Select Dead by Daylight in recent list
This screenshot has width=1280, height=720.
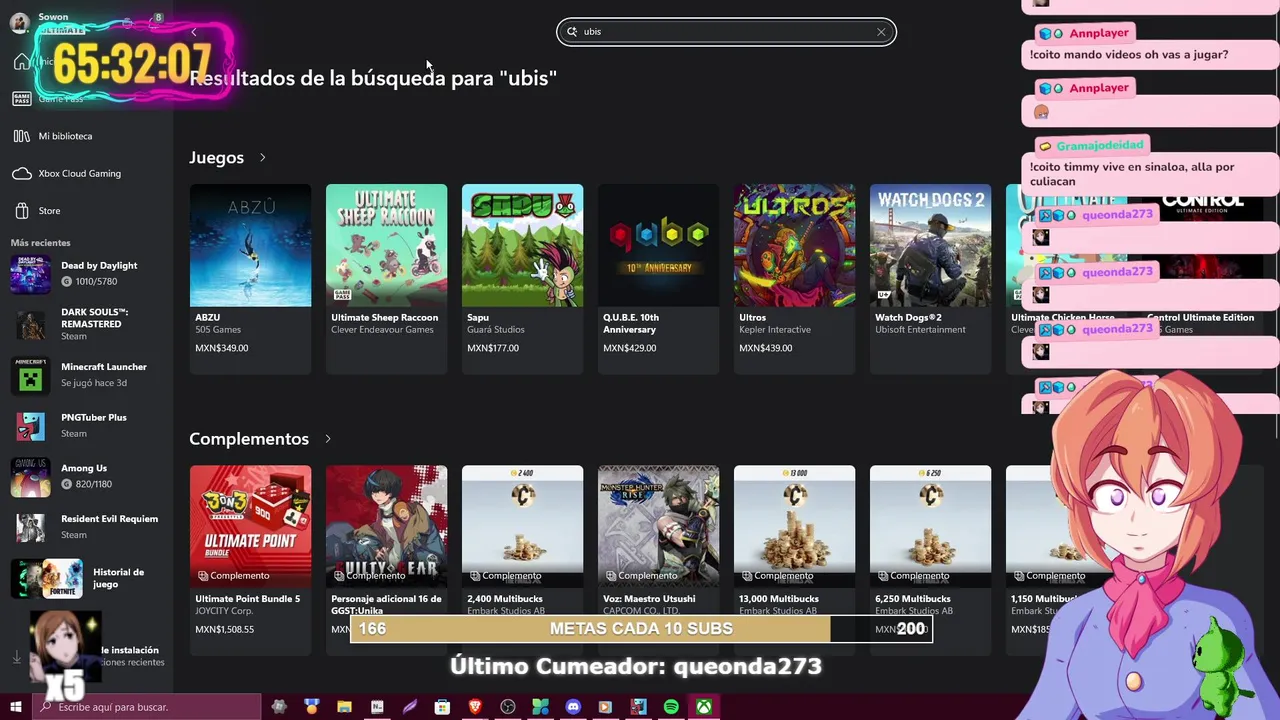tap(87, 273)
